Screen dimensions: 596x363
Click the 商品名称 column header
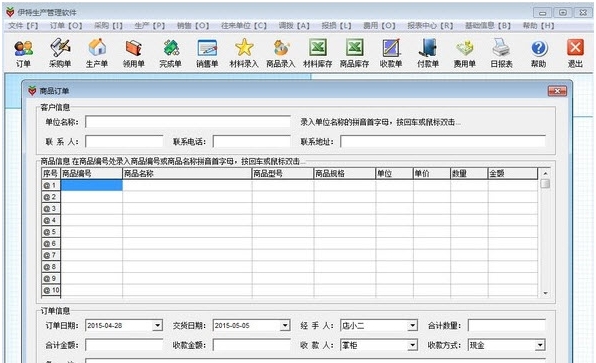pyautogui.click(x=187, y=174)
